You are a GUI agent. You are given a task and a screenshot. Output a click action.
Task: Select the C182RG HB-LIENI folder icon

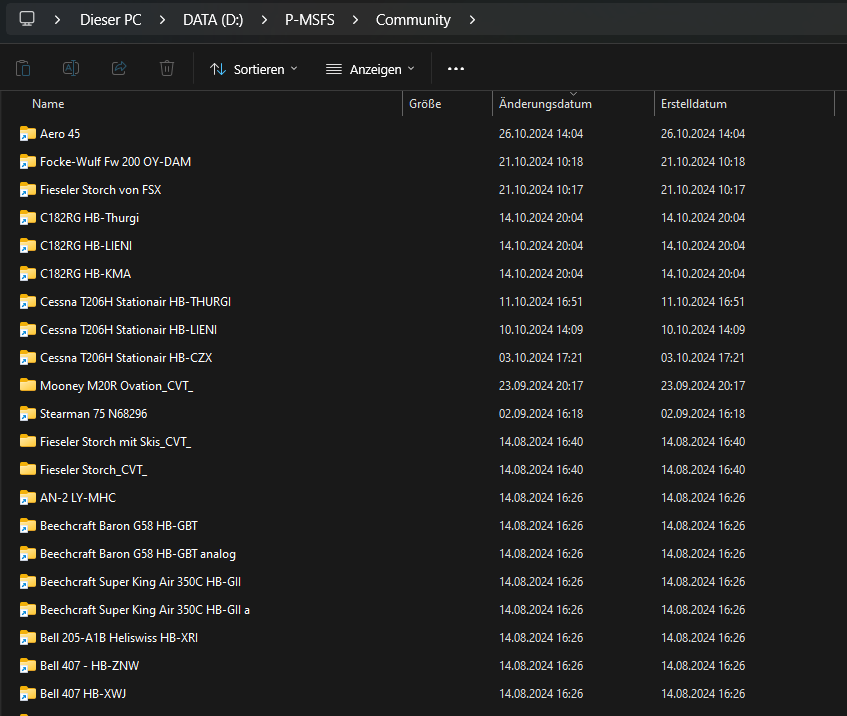coord(28,246)
